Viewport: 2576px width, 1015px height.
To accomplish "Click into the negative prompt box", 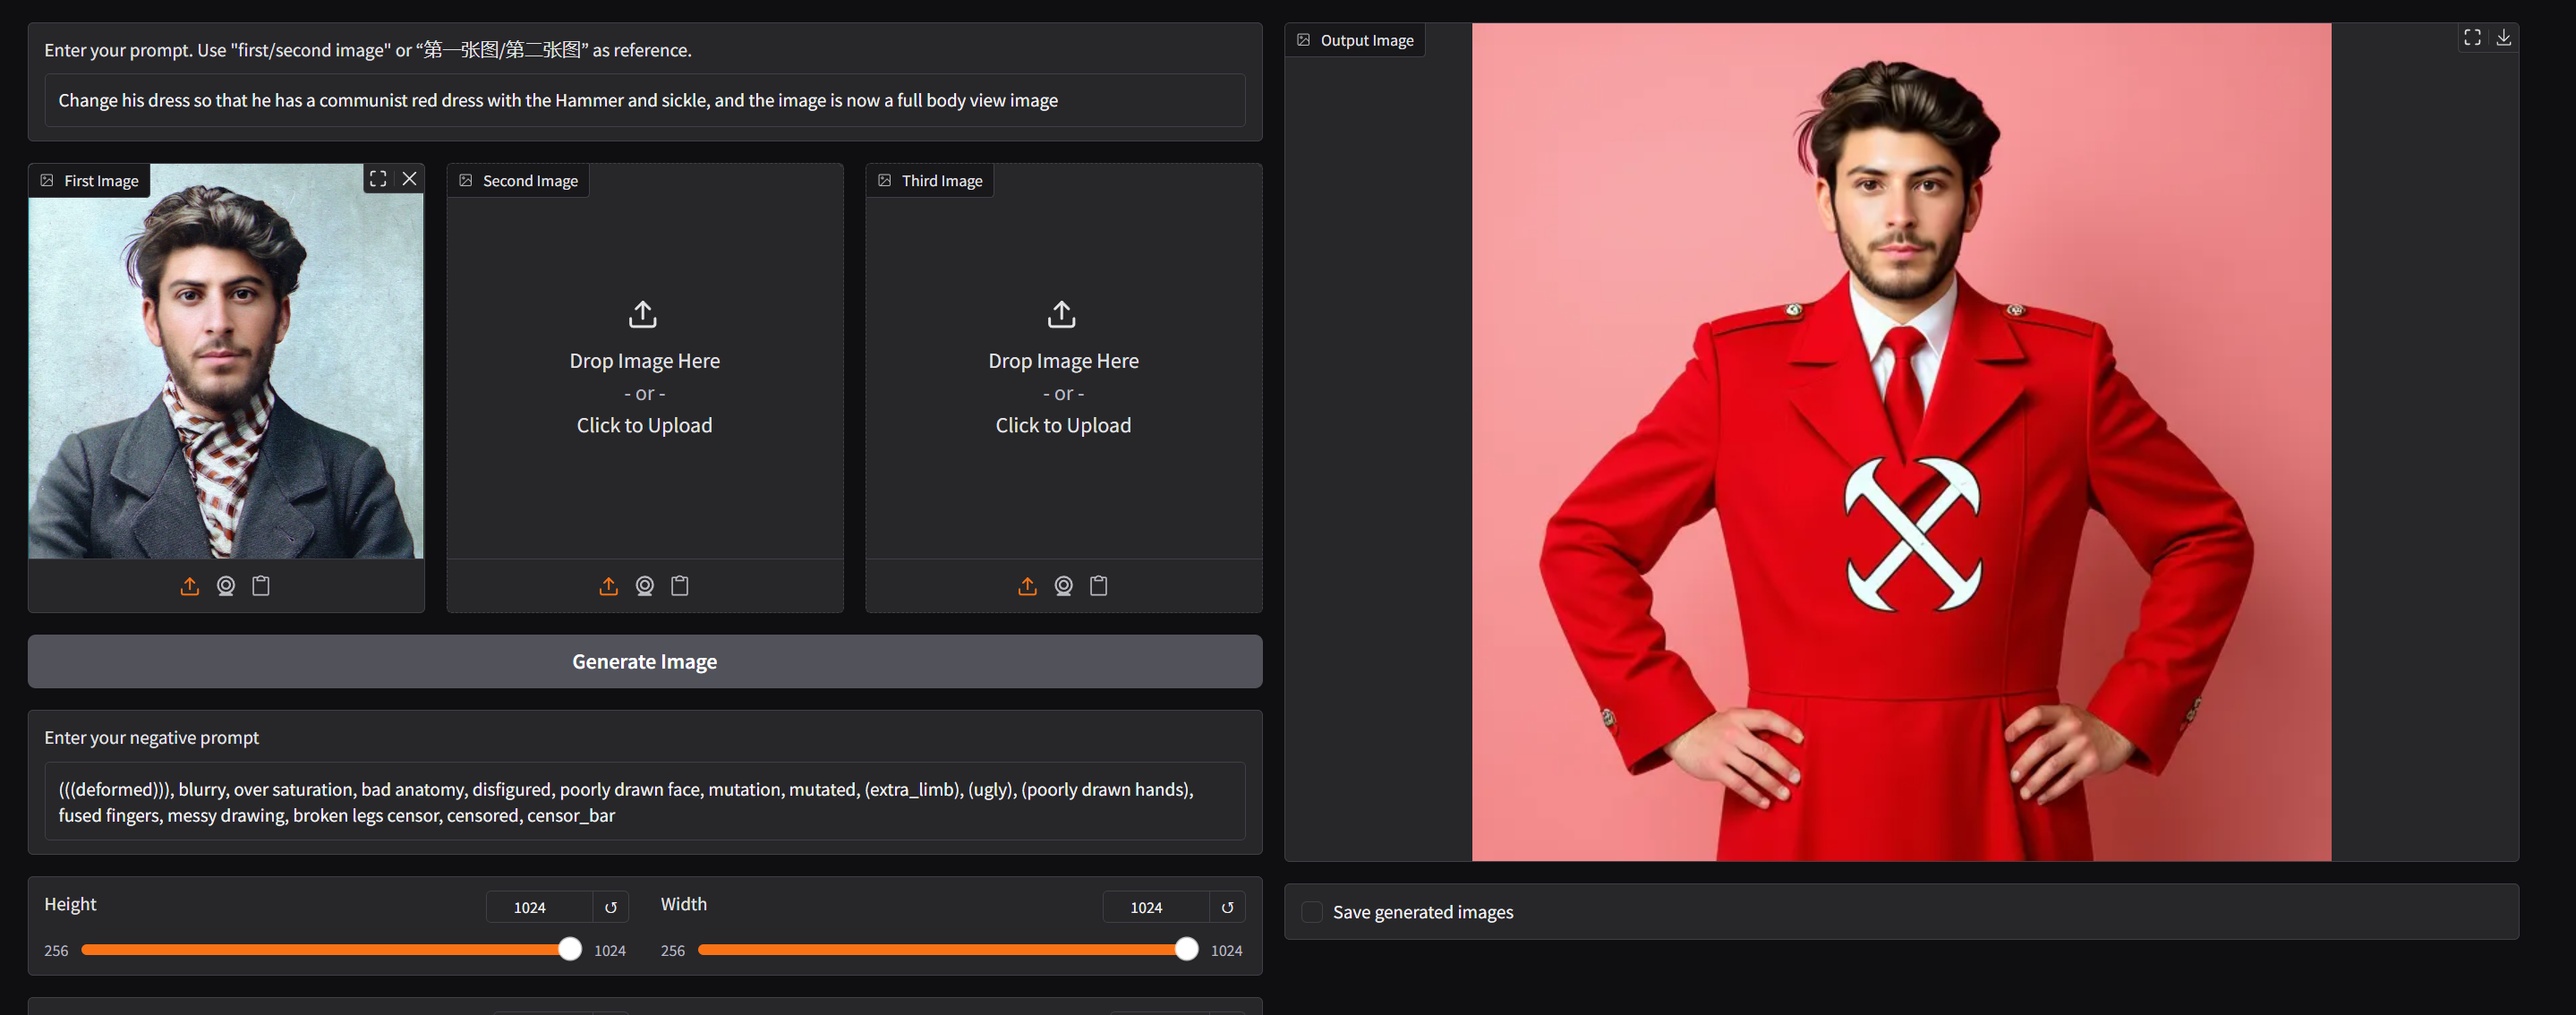I will pyautogui.click(x=645, y=802).
